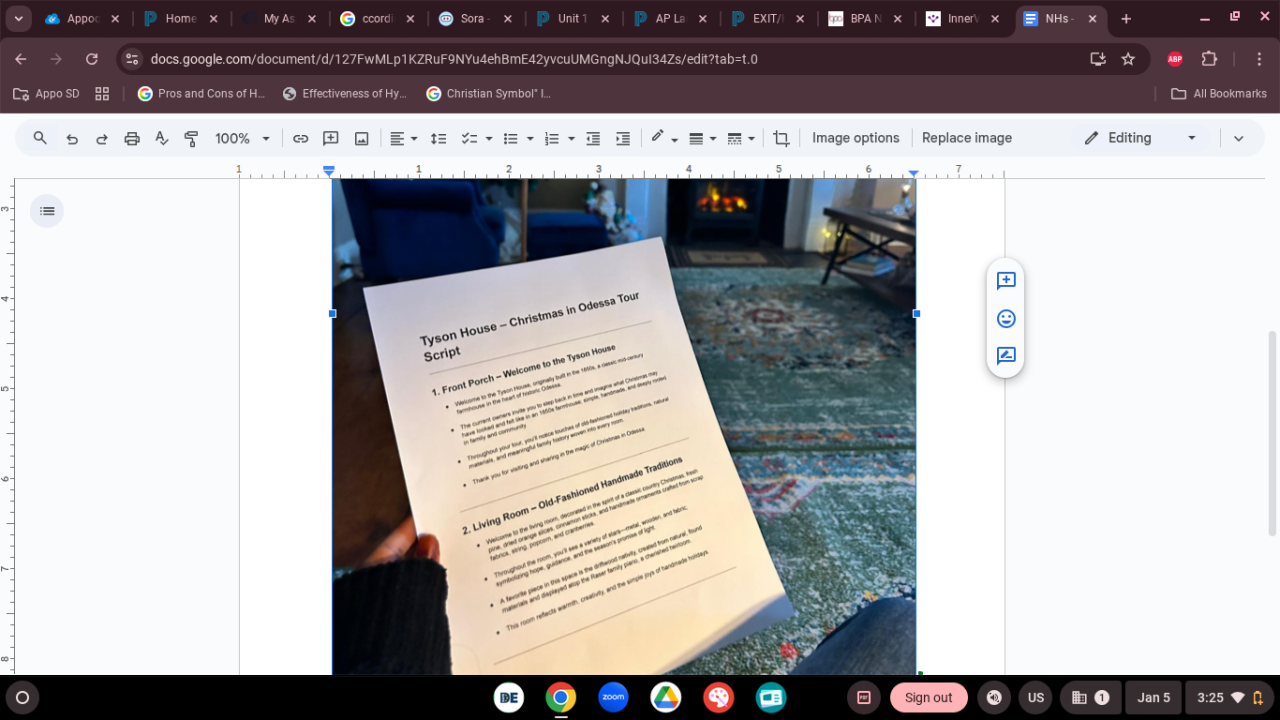Open line and paragraph spacing options
1280x720 pixels.
[438, 138]
